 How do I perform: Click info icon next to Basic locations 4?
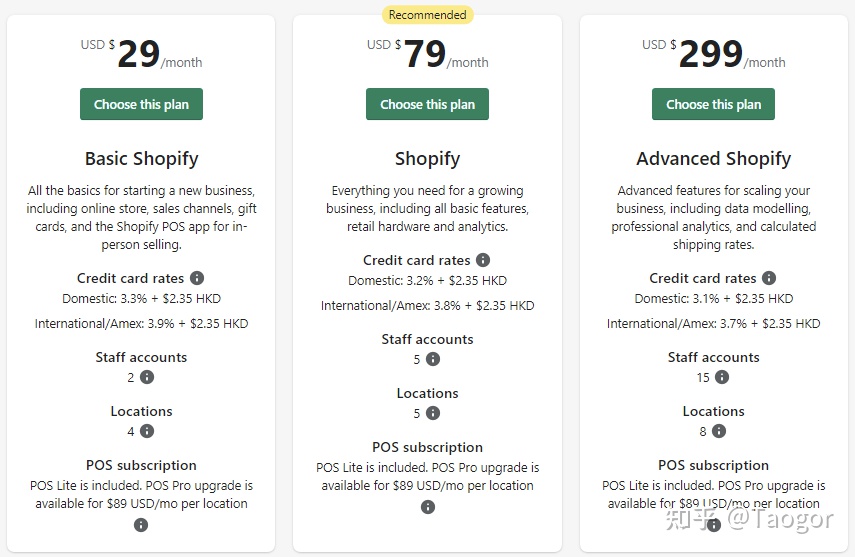tap(147, 431)
